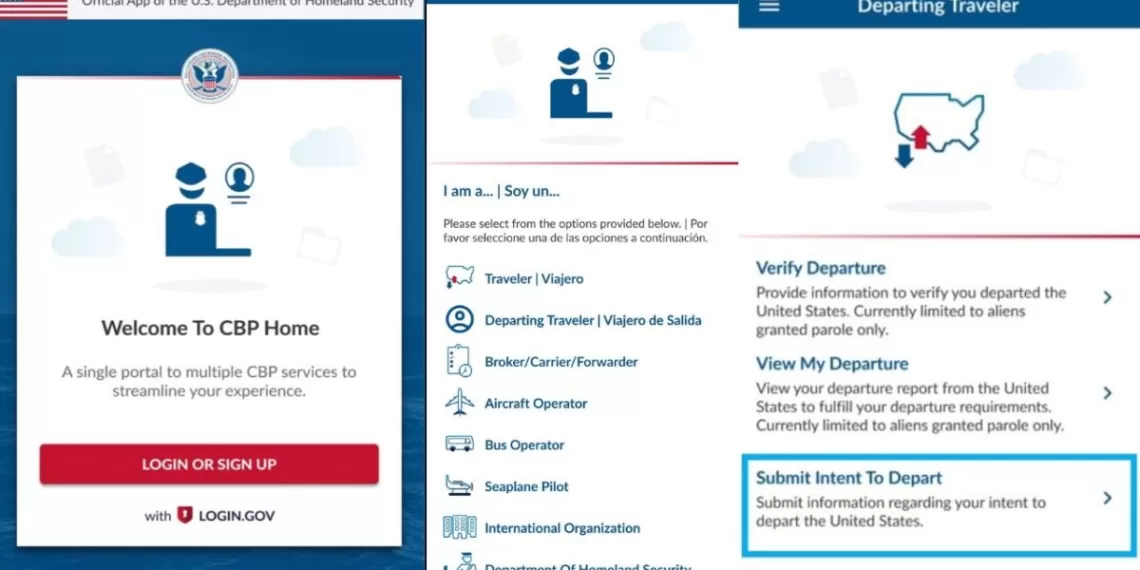
Task: Expand Submit Intent To Depart chevron arrow
Action: point(1107,498)
